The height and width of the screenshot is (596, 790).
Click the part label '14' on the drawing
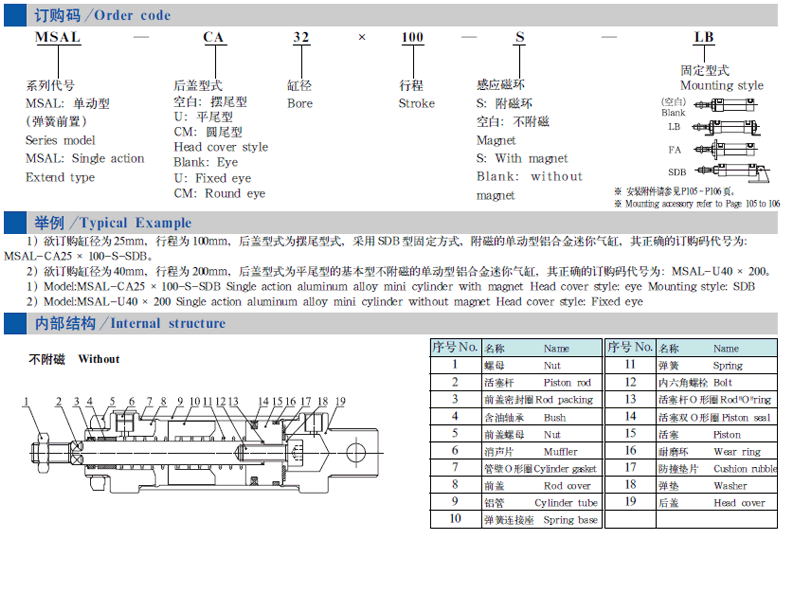click(263, 402)
